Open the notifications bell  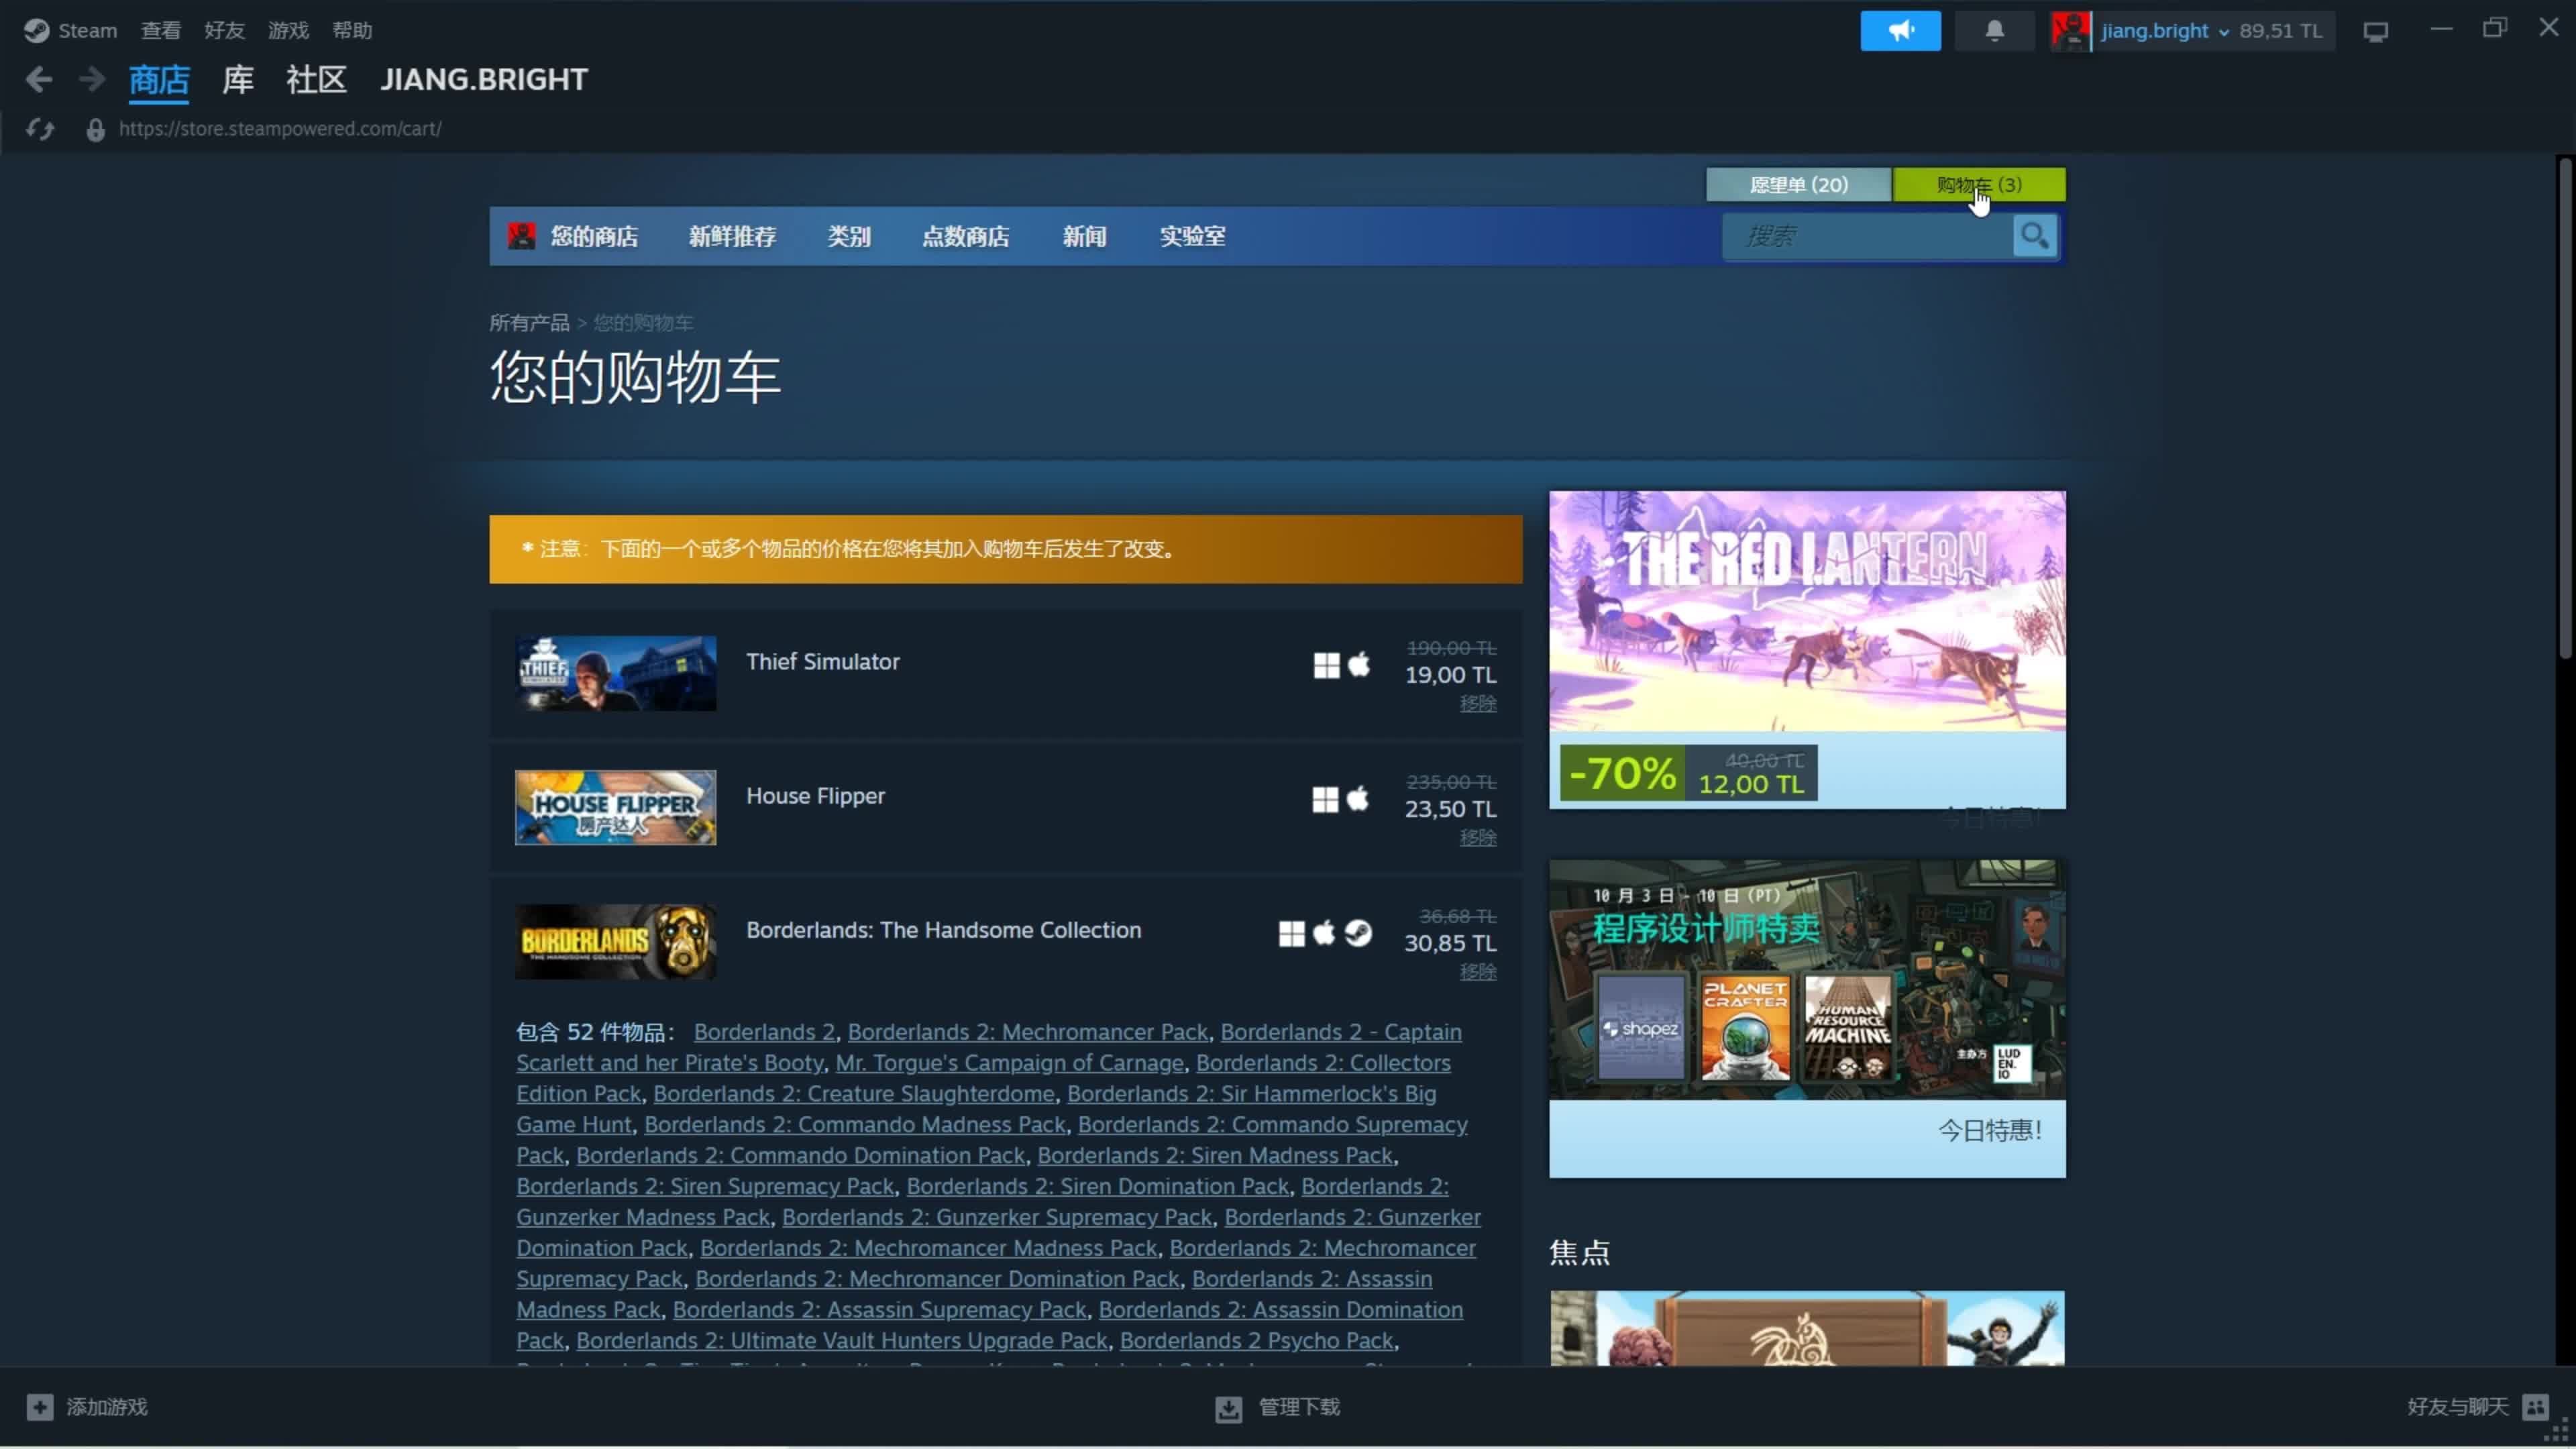1994,31
